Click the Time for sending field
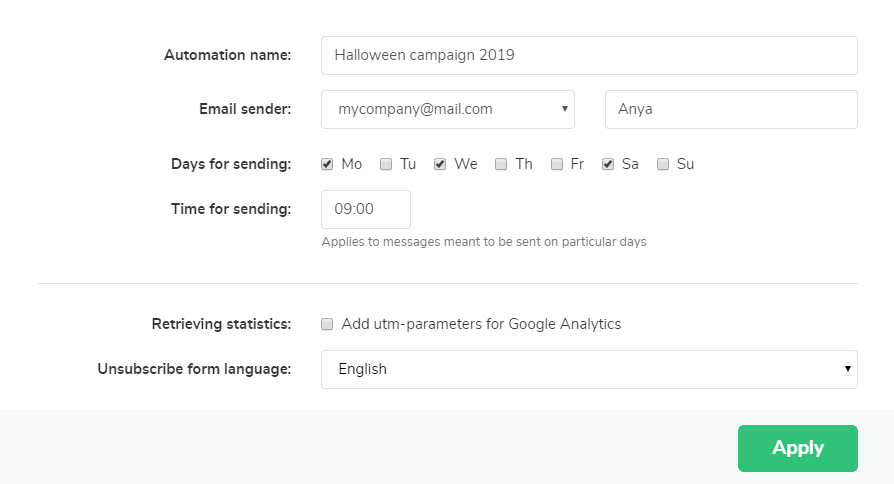 [365, 209]
